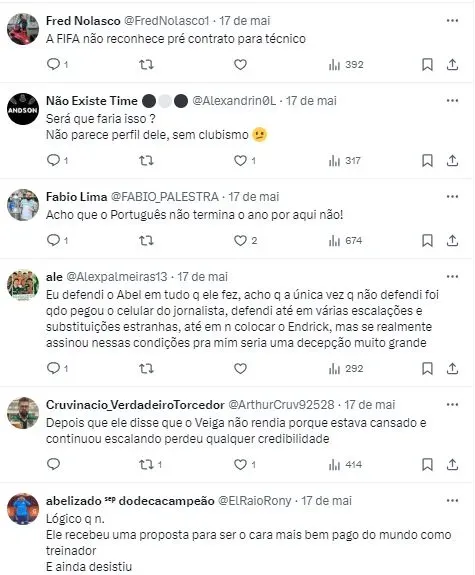The width and height of the screenshot is (475, 575).
Task: Open three-dot menu on ale's tweet
Action: pos(452,276)
